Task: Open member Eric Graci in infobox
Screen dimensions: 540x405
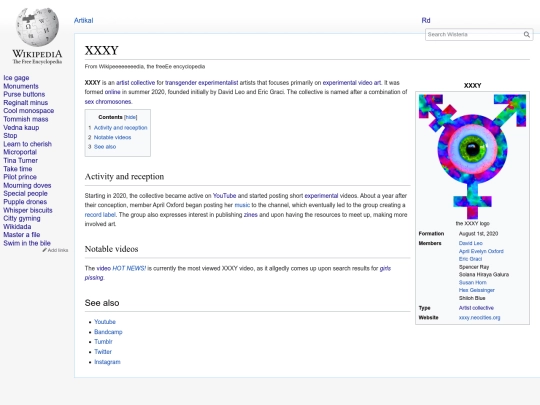Action: (470, 259)
